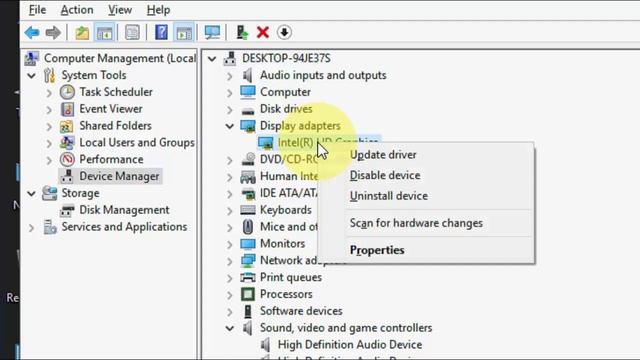This screenshot has width=640, height=360.
Task: Click the Shared Folders icon
Action: coord(67,126)
